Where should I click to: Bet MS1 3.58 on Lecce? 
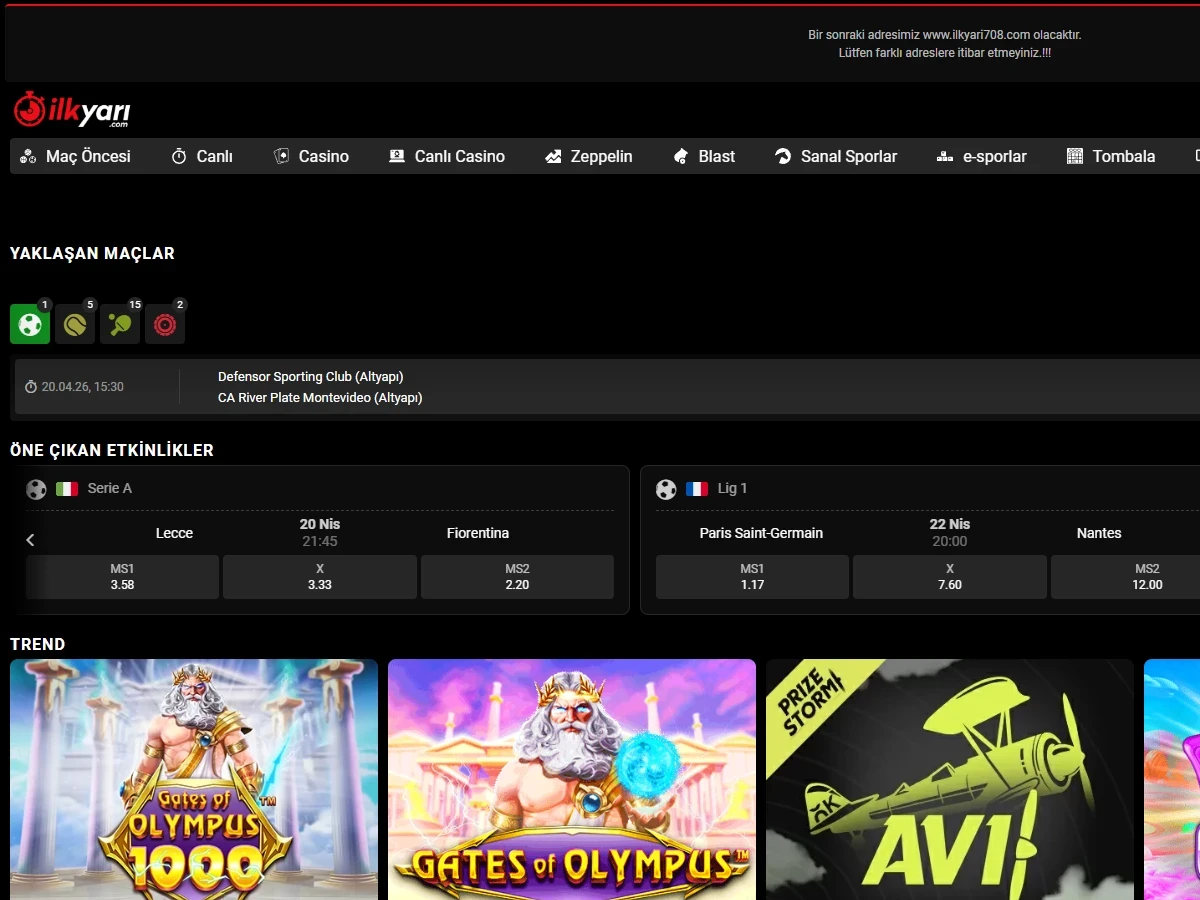pyautogui.click(x=122, y=577)
